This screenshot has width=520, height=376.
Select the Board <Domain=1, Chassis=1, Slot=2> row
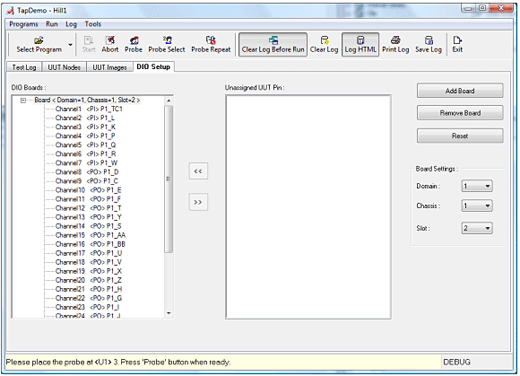[87, 100]
